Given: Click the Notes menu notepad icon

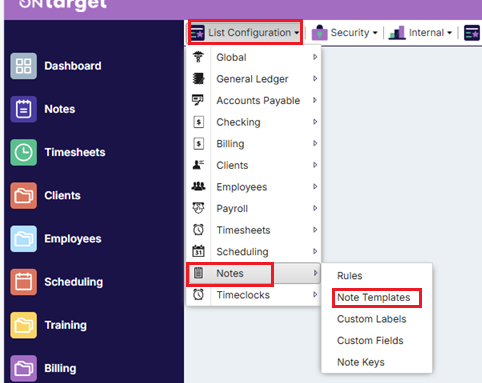Looking at the screenshot, I should point(198,273).
